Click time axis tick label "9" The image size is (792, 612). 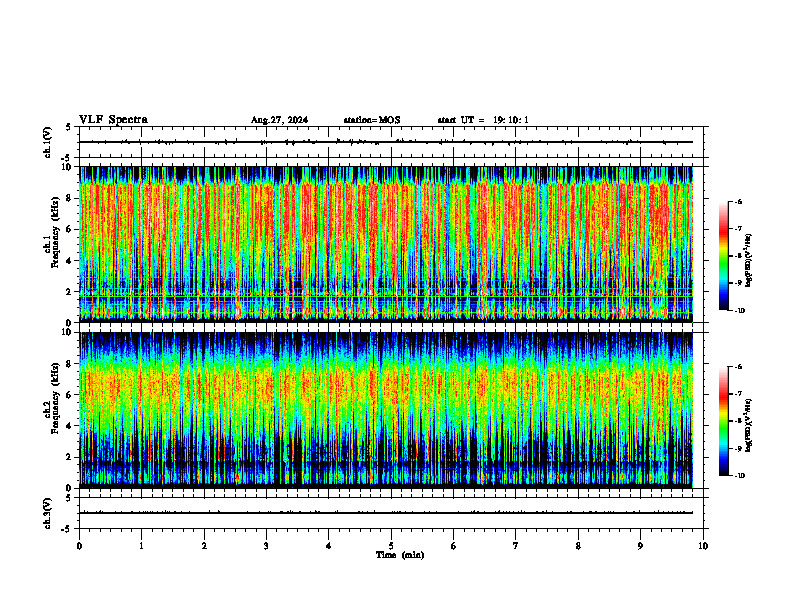640,546
